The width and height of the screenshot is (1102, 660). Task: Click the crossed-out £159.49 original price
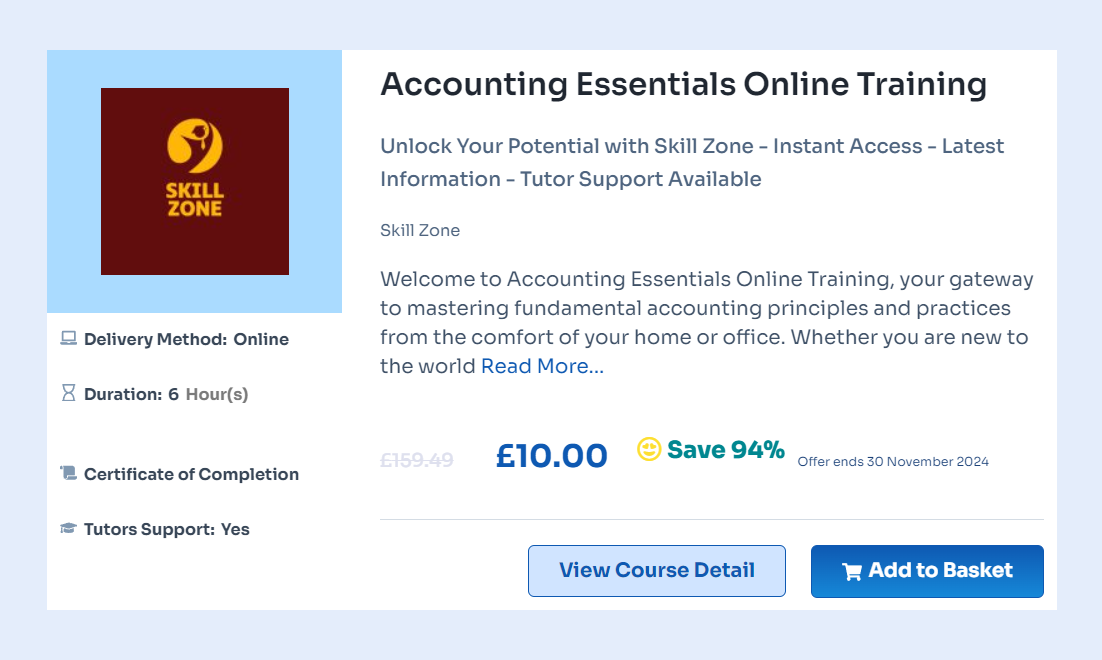tap(417, 460)
